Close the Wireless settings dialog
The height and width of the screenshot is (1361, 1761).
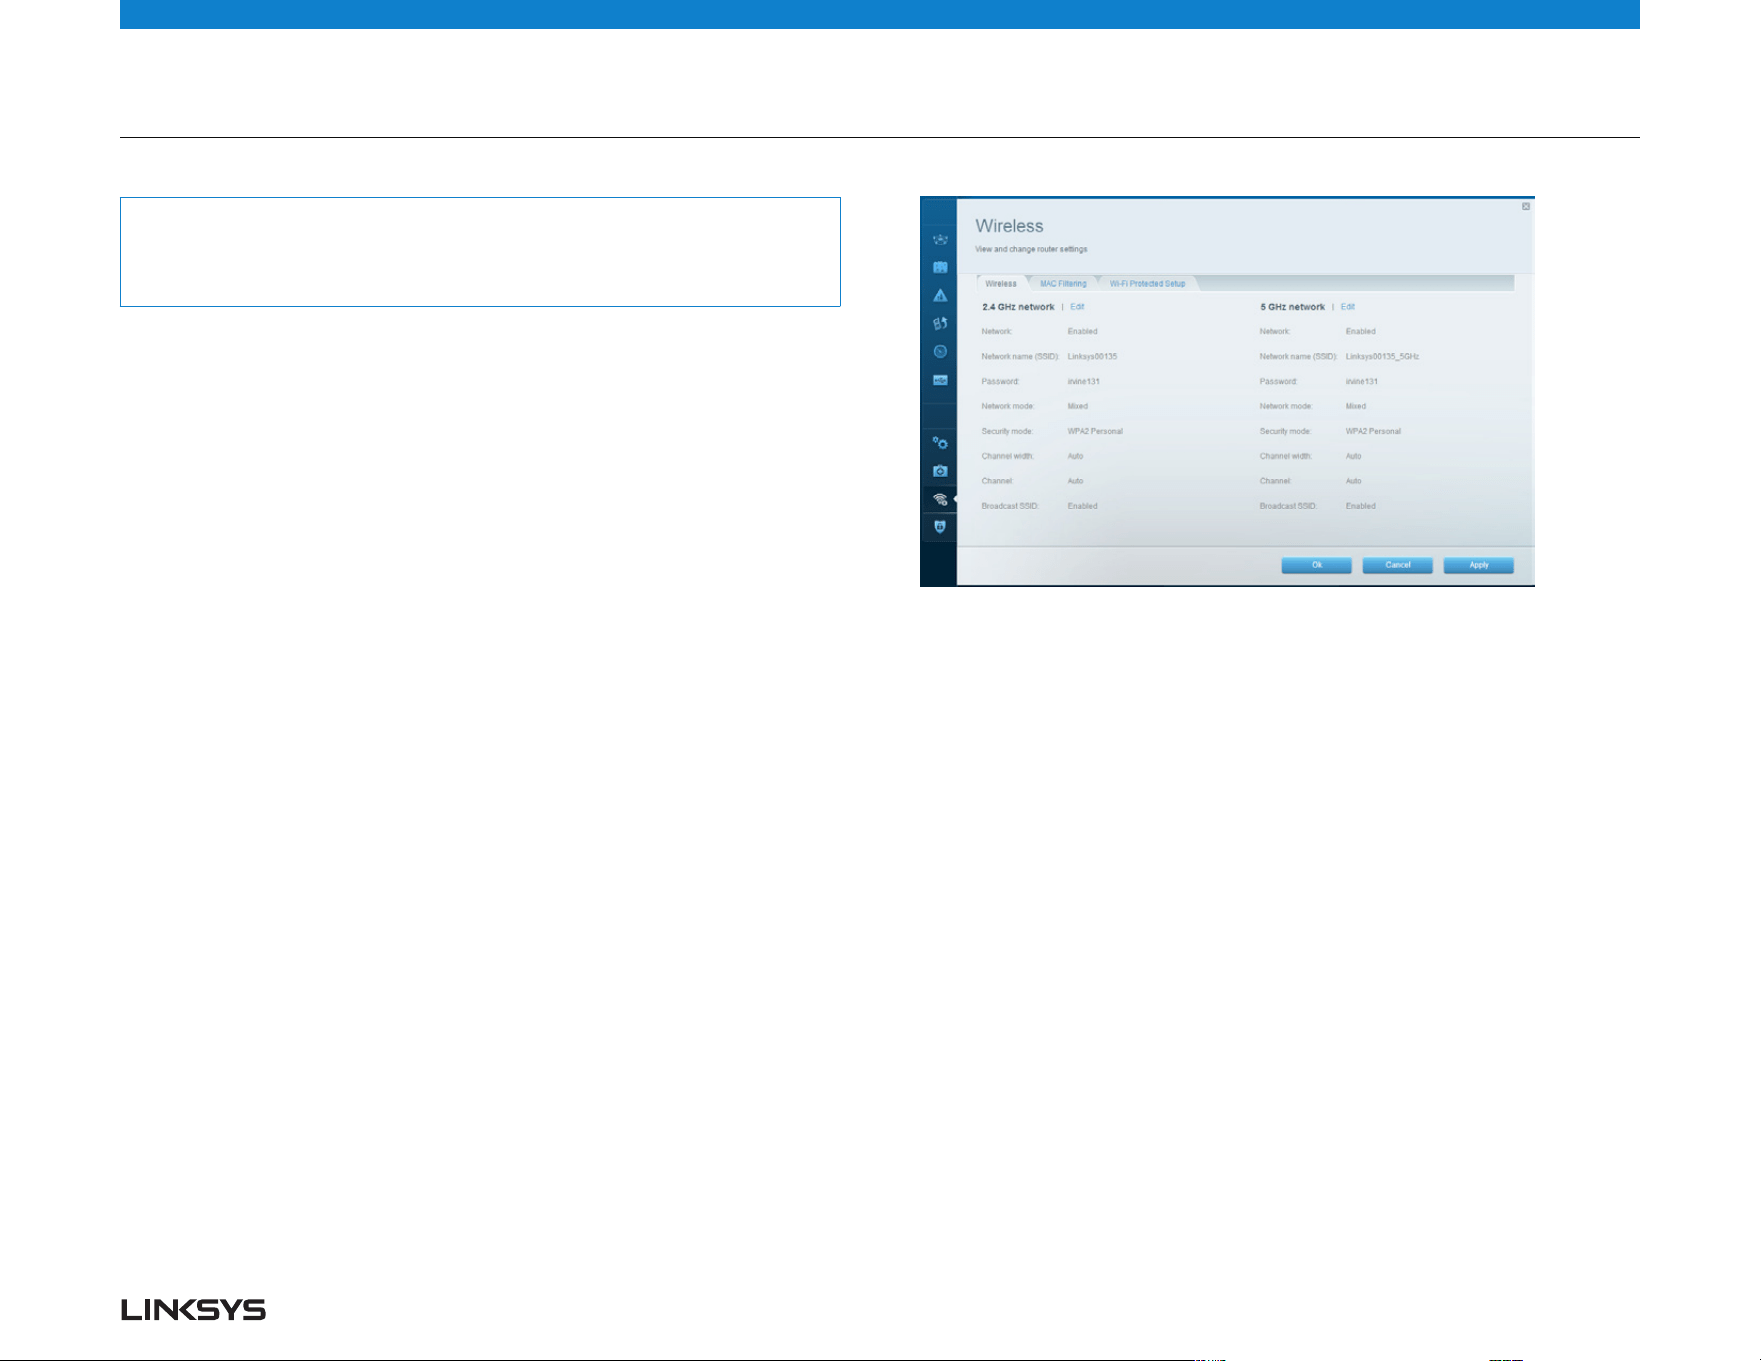tap(1526, 206)
